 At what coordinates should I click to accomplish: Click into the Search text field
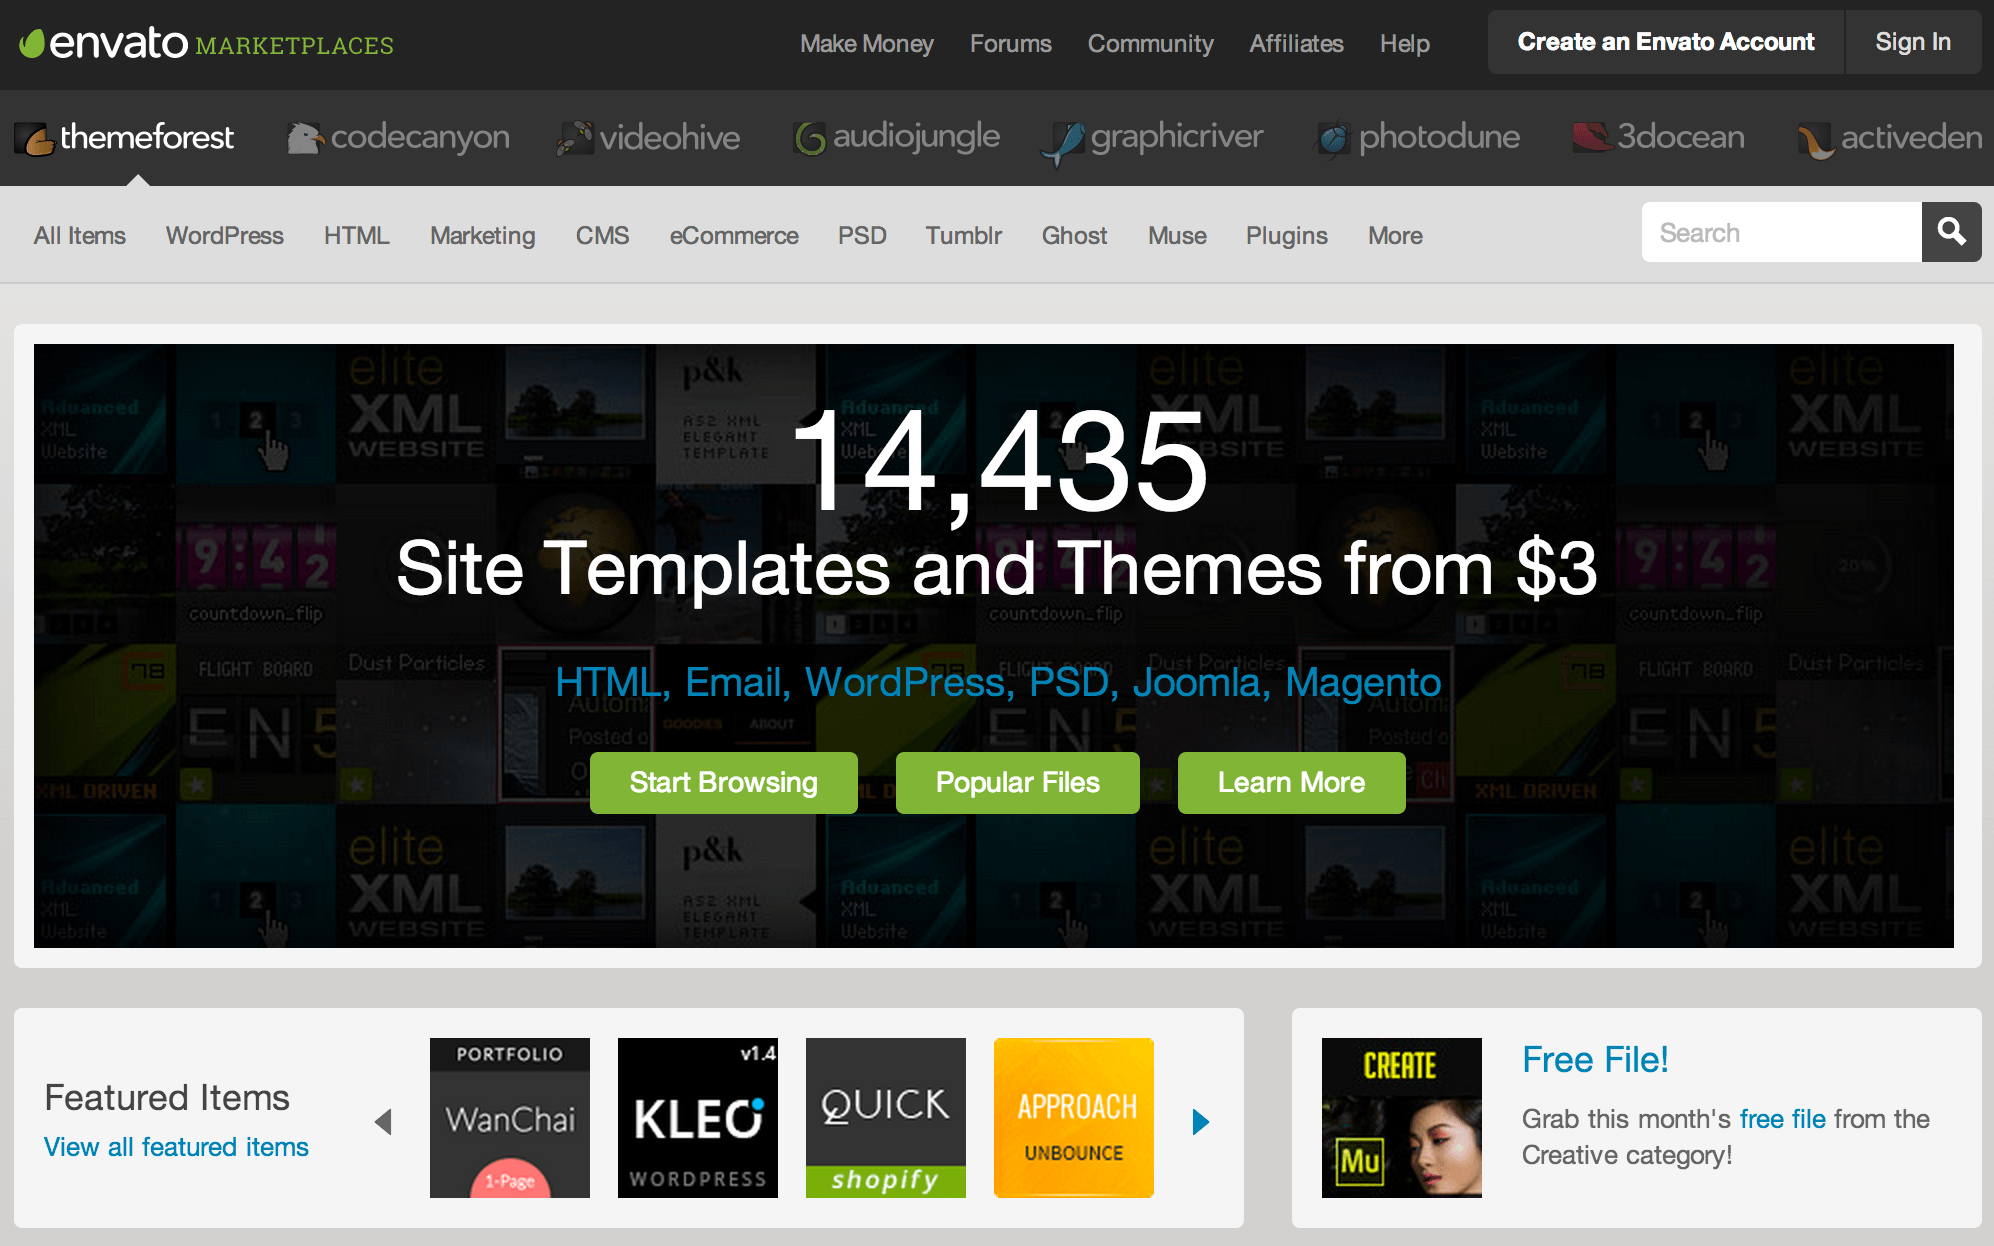[1780, 232]
